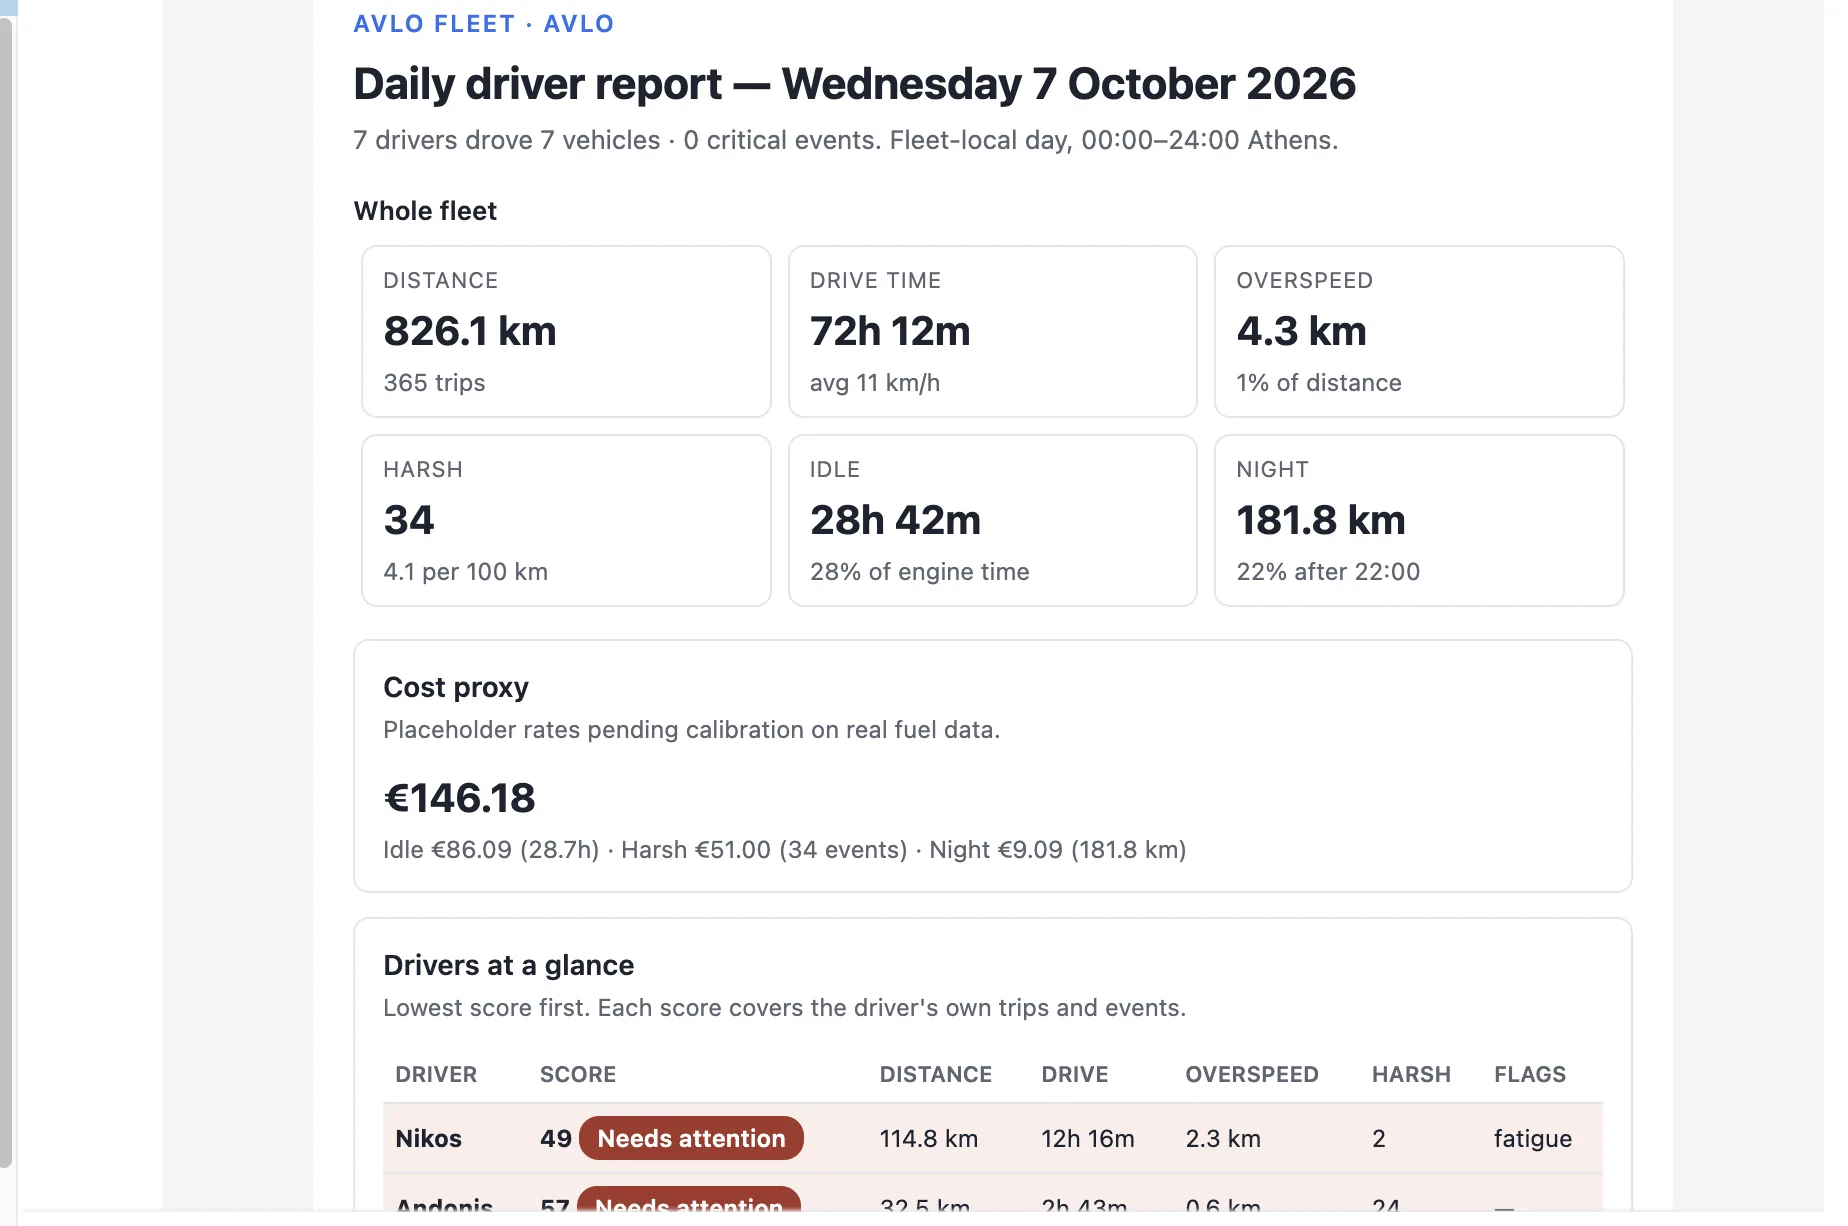Click the DISTANCE column header in drivers table
Screen dimensions: 1848x1226
coord(936,1075)
